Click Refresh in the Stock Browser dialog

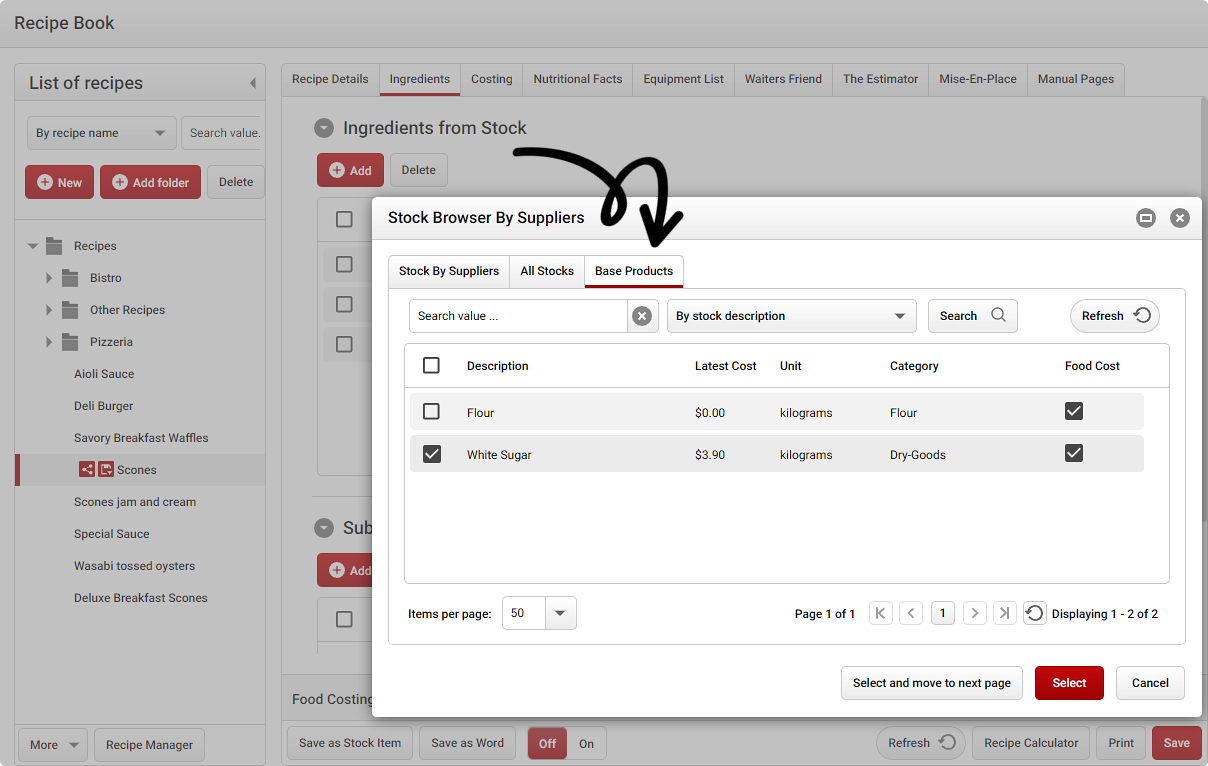pyautogui.click(x=1115, y=316)
